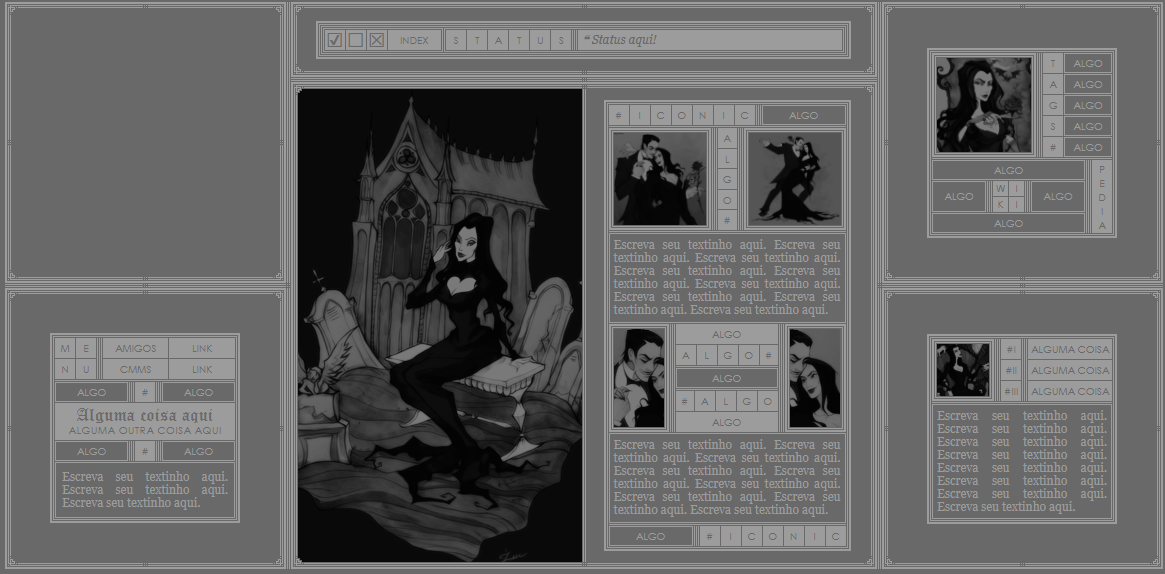The width and height of the screenshot is (1165, 574).
Task: Open Morticia holding rose thumbnail in TAGS panel
Action: pyautogui.click(x=983, y=105)
